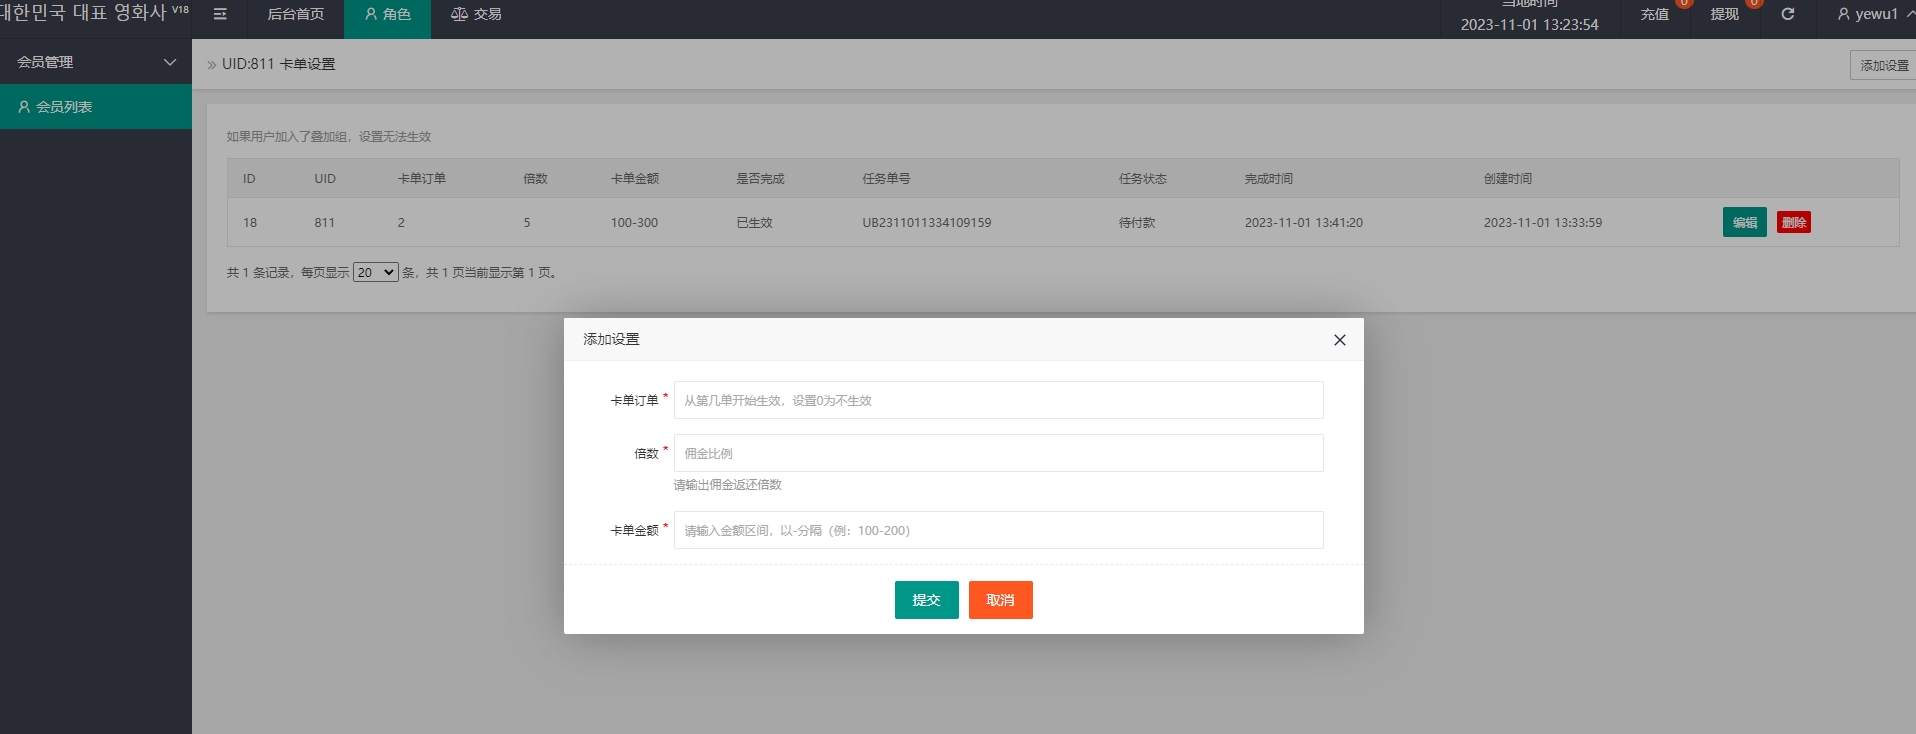Click the 提交 submit button

[x=926, y=600]
